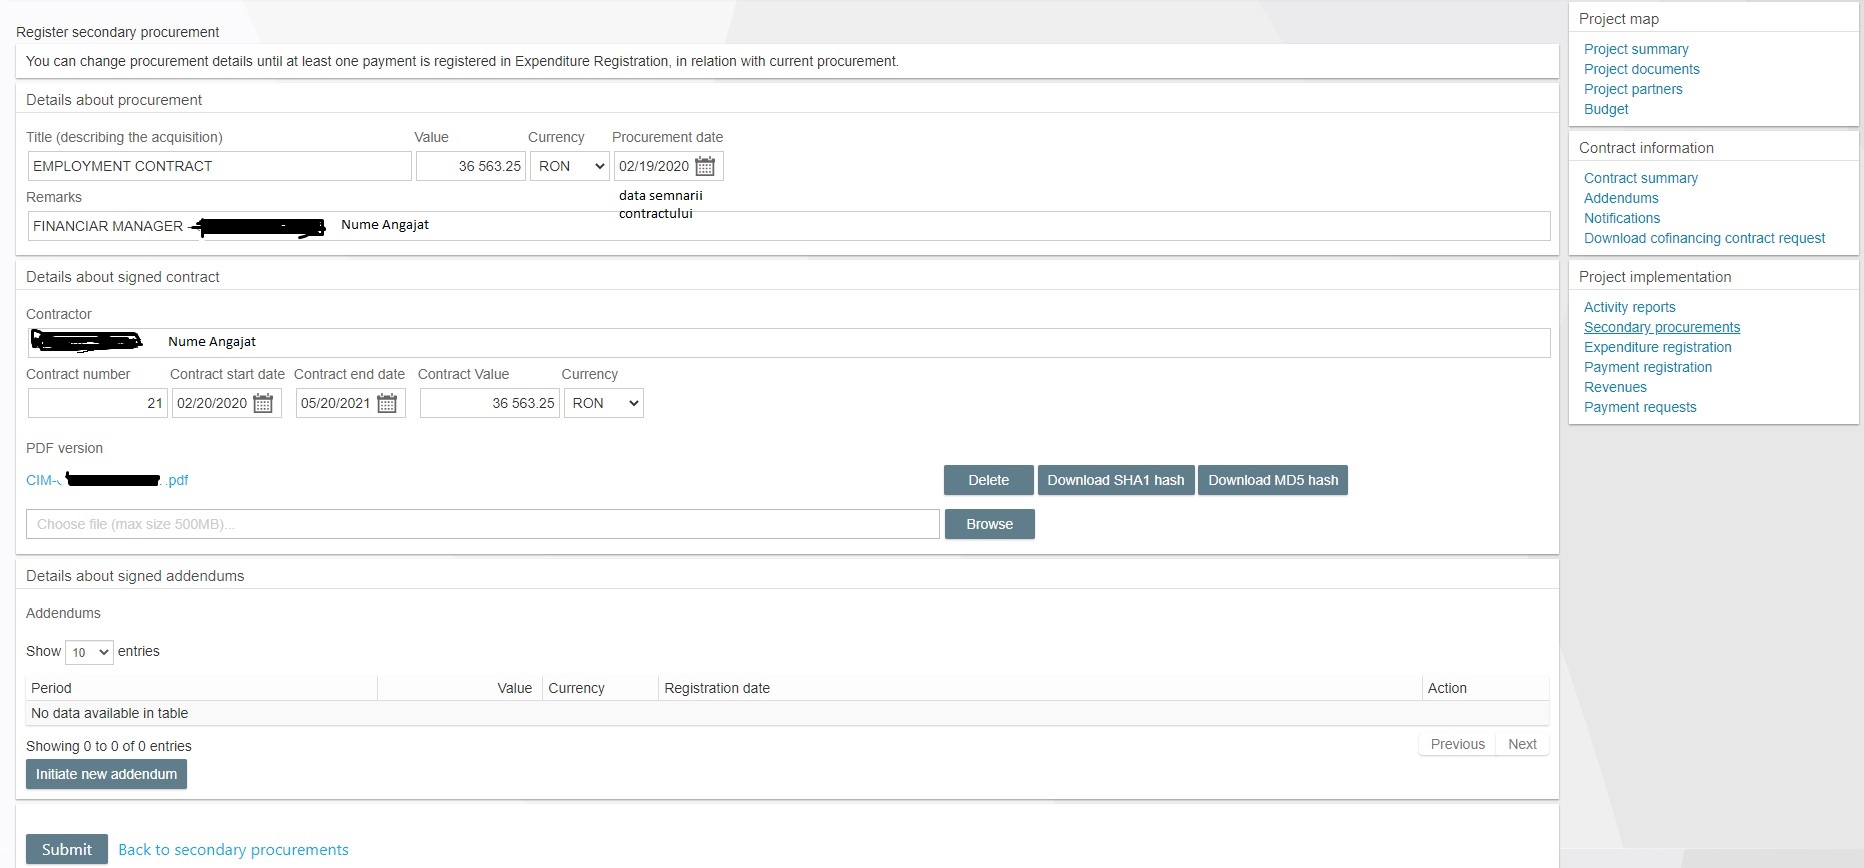Focus the Title acquisition text field
The image size is (1864, 868).
[x=219, y=167]
